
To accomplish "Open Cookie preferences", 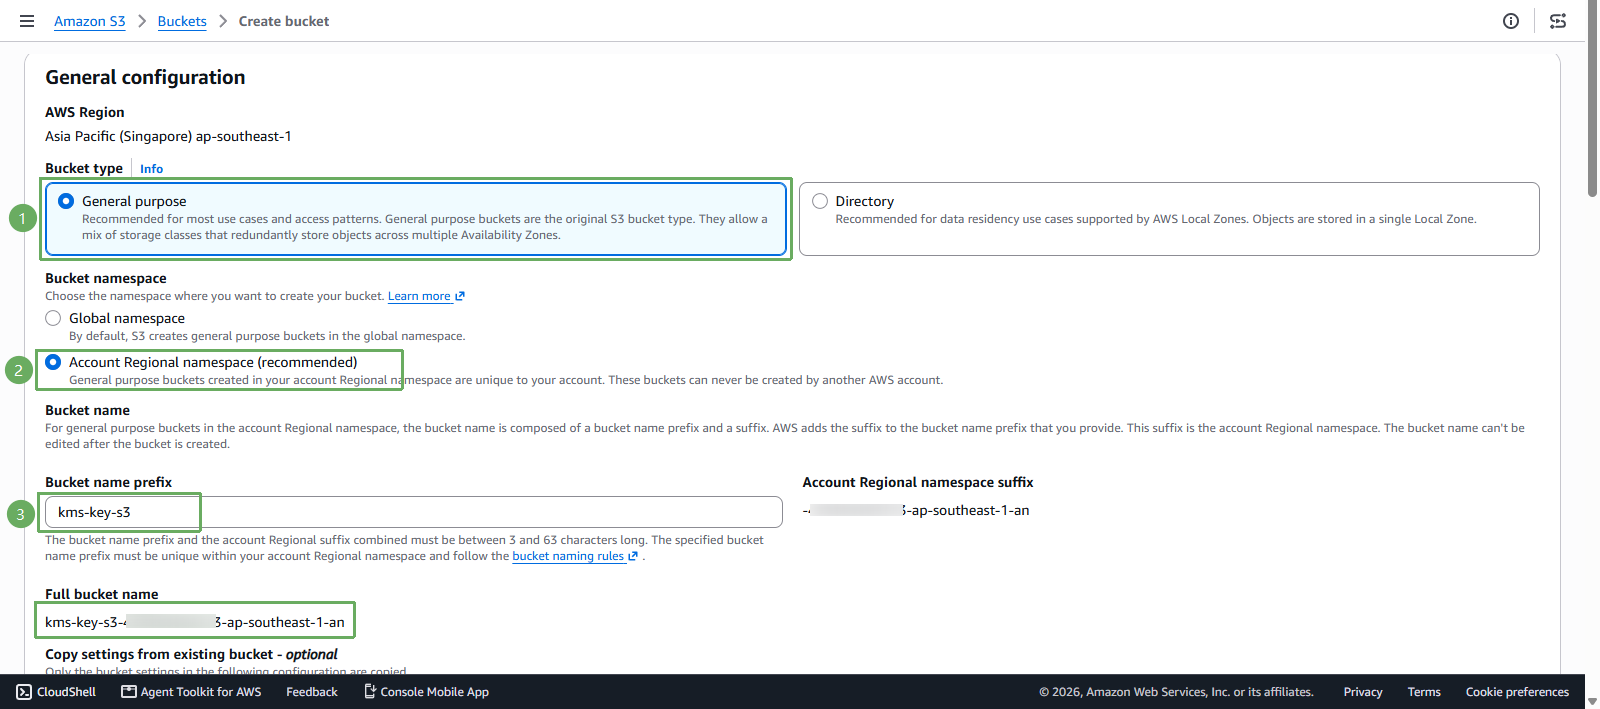I will (1517, 692).
